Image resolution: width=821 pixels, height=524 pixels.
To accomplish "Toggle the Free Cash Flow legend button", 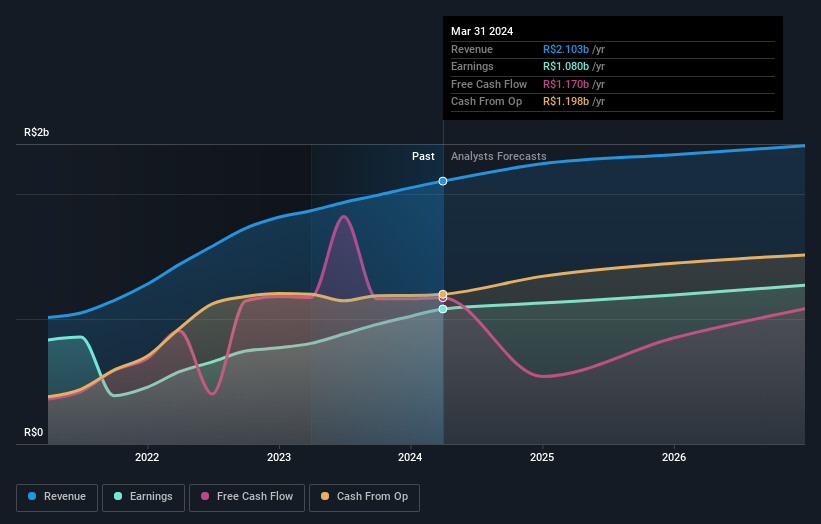I will click(247, 497).
